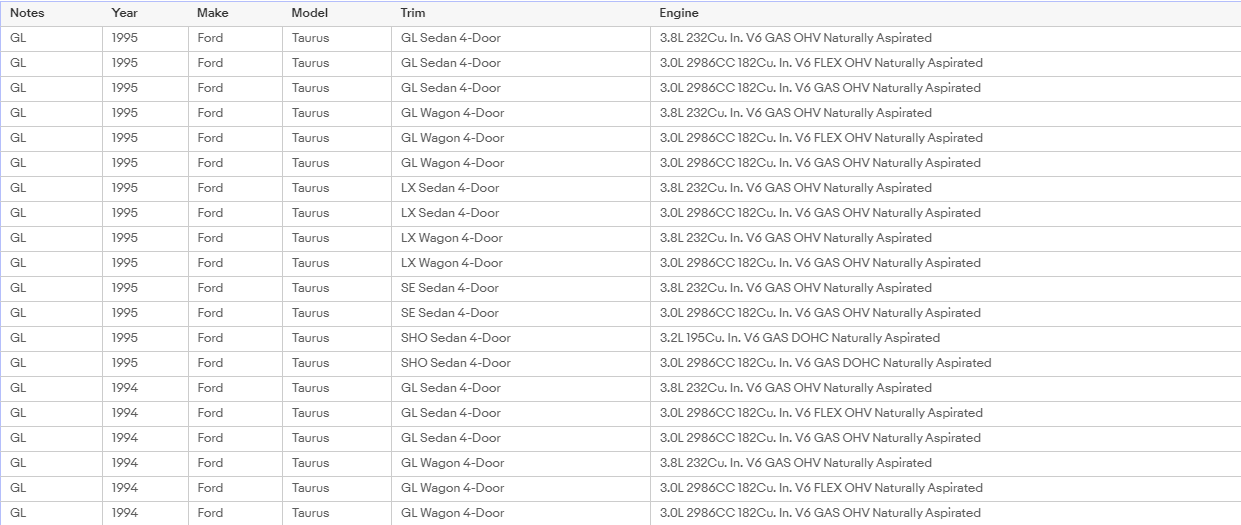Click the last GL Wagon 4-Door trim cell
1241x525 pixels.
tap(520, 513)
